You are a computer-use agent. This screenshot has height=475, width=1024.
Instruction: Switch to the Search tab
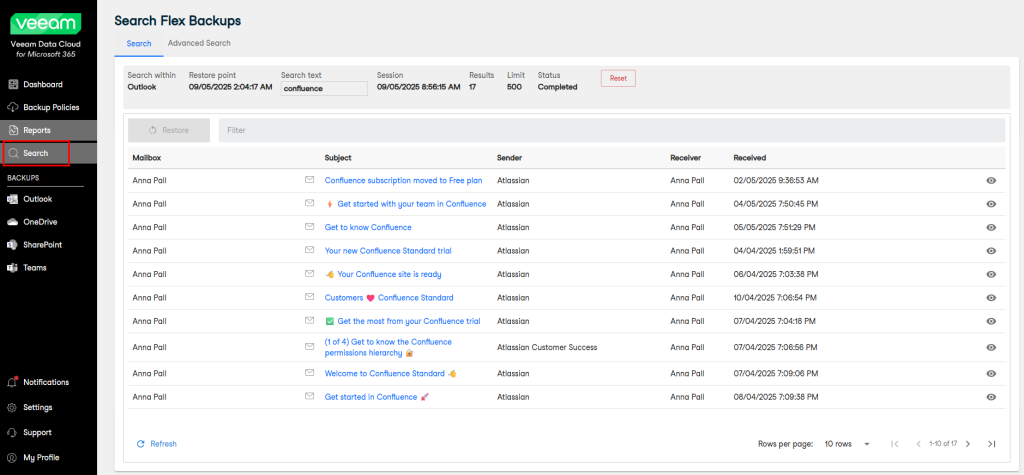pyautogui.click(x=139, y=44)
